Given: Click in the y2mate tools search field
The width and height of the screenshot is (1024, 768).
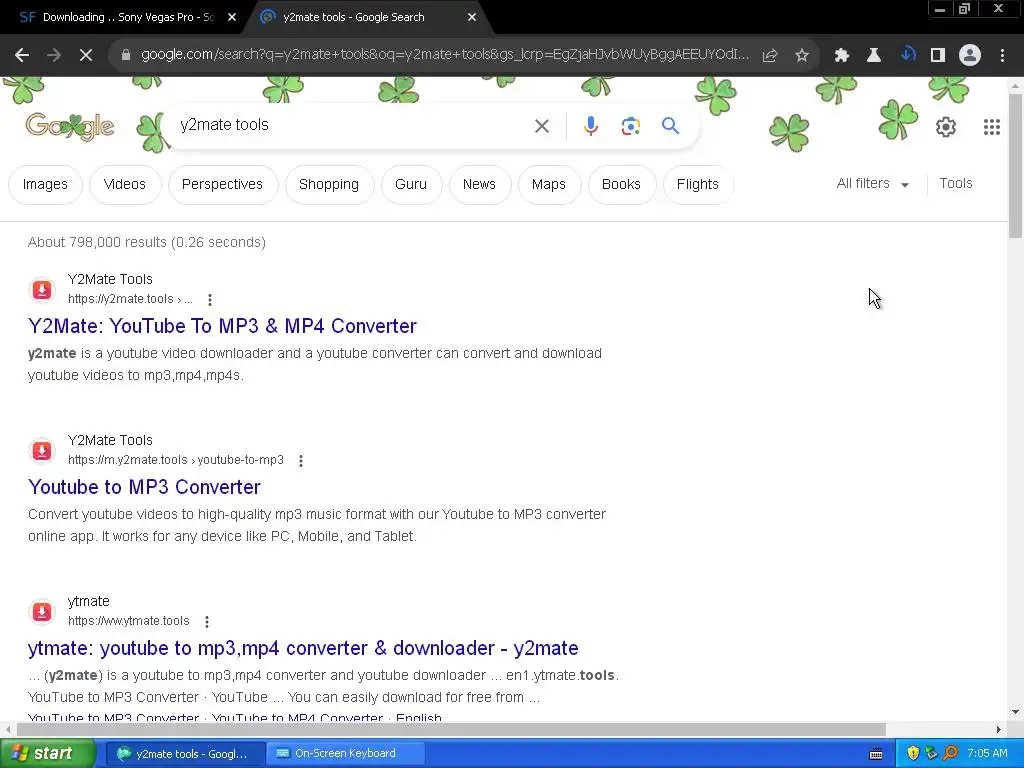Looking at the screenshot, I should [353, 125].
